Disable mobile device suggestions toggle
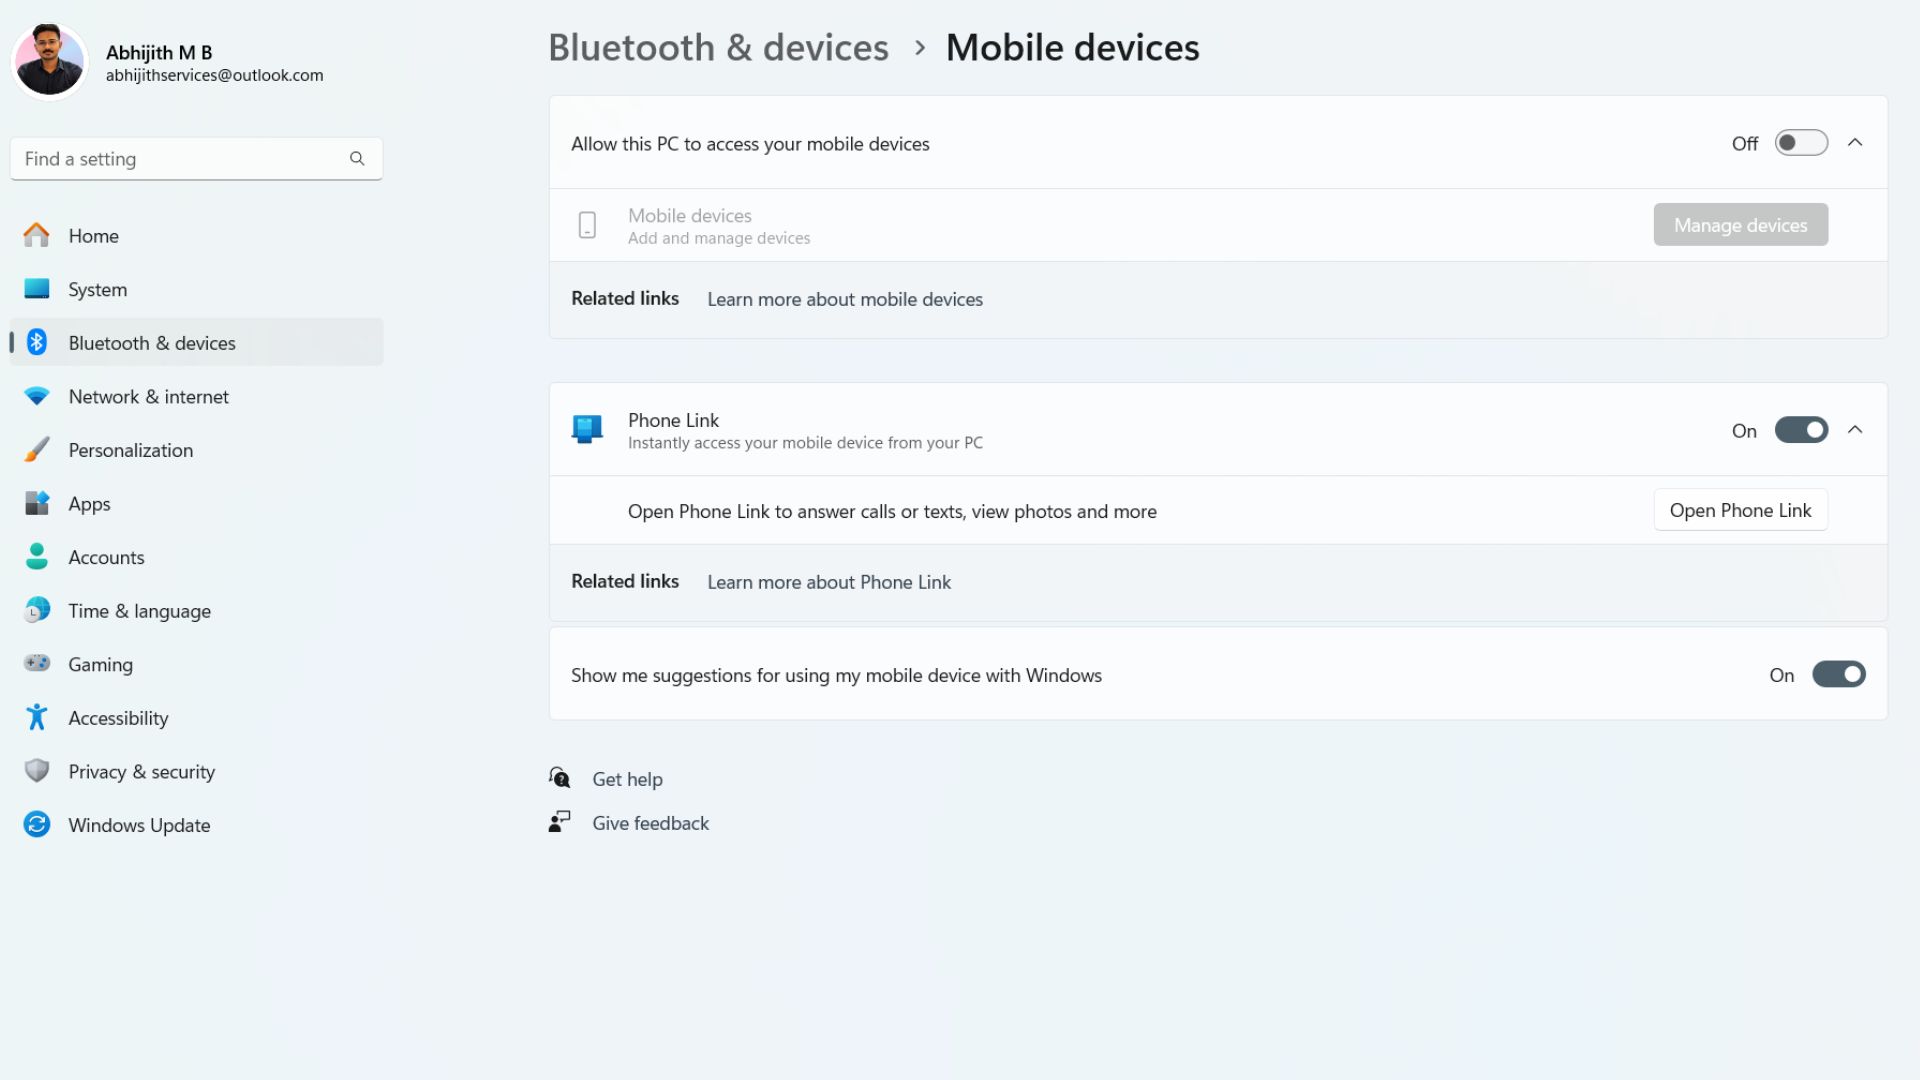1920x1080 pixels. (1838, 674)
